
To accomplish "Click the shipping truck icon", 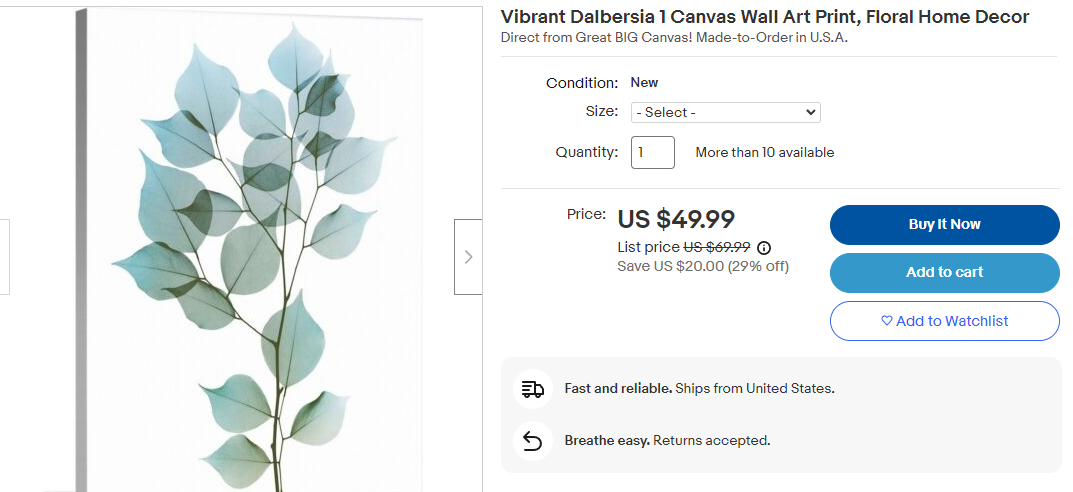I will point(533,389).
